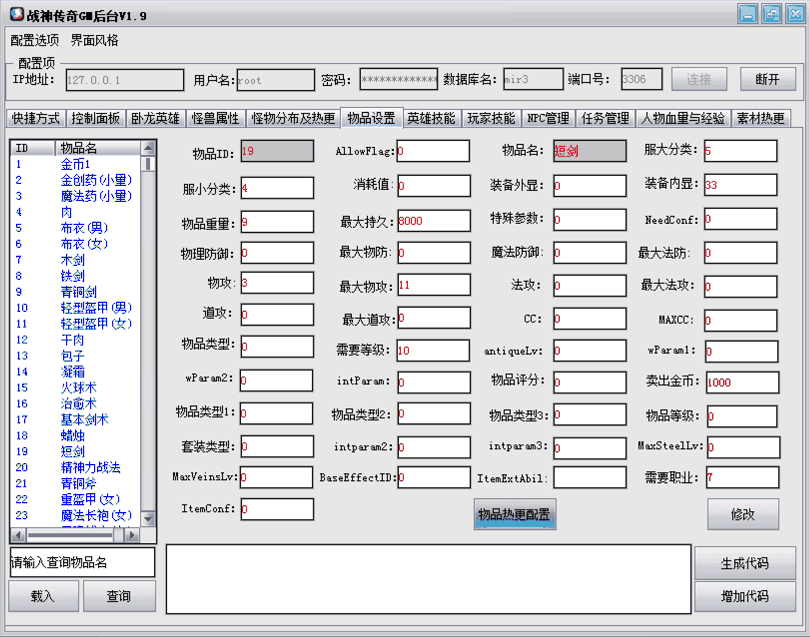Click the 用户名 input field

coord(275,80)
